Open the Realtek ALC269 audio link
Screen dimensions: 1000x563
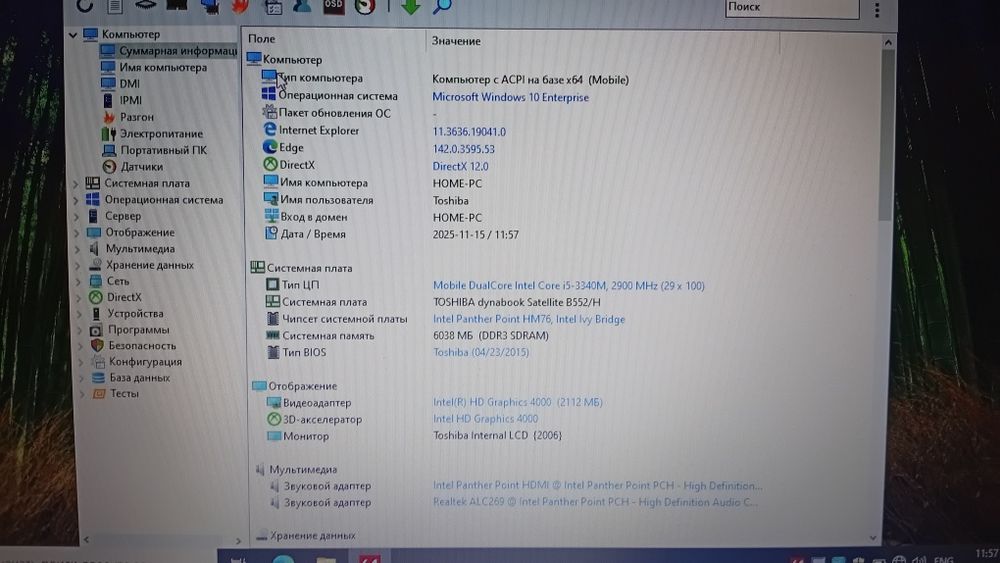click(596, 502)
